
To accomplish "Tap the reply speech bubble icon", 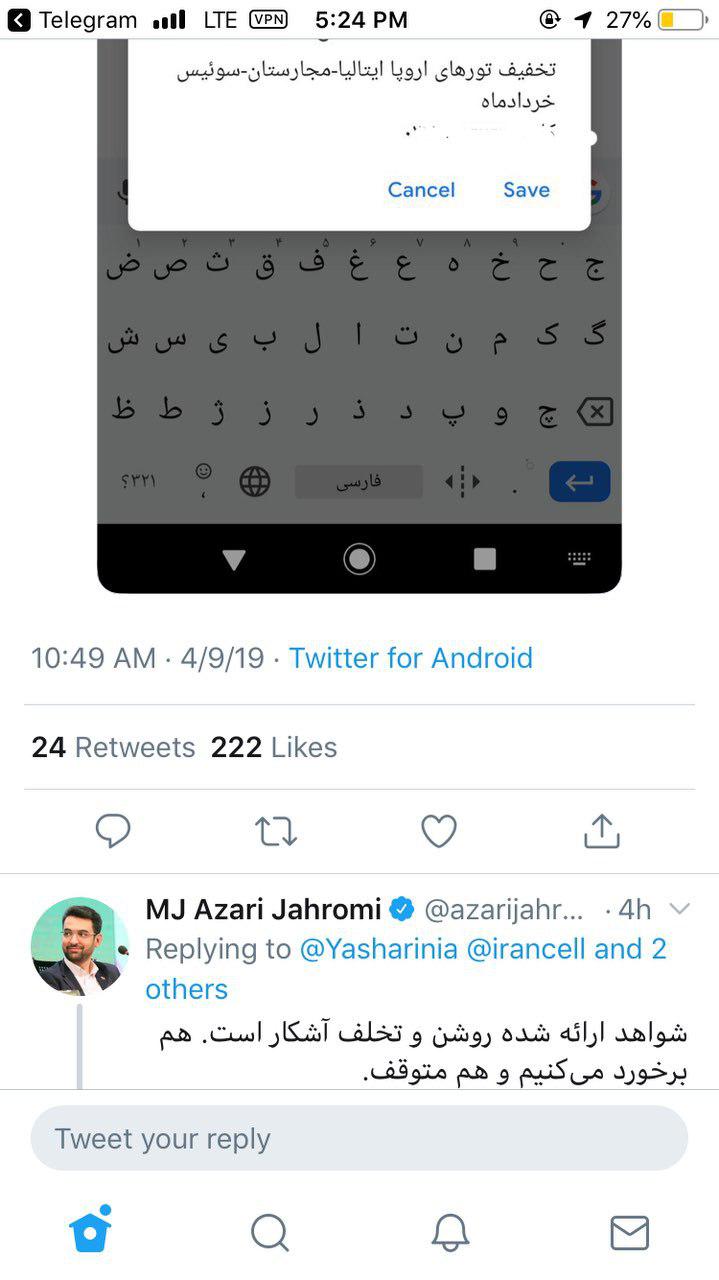I will pyautogui.click(x=113, y=831).
